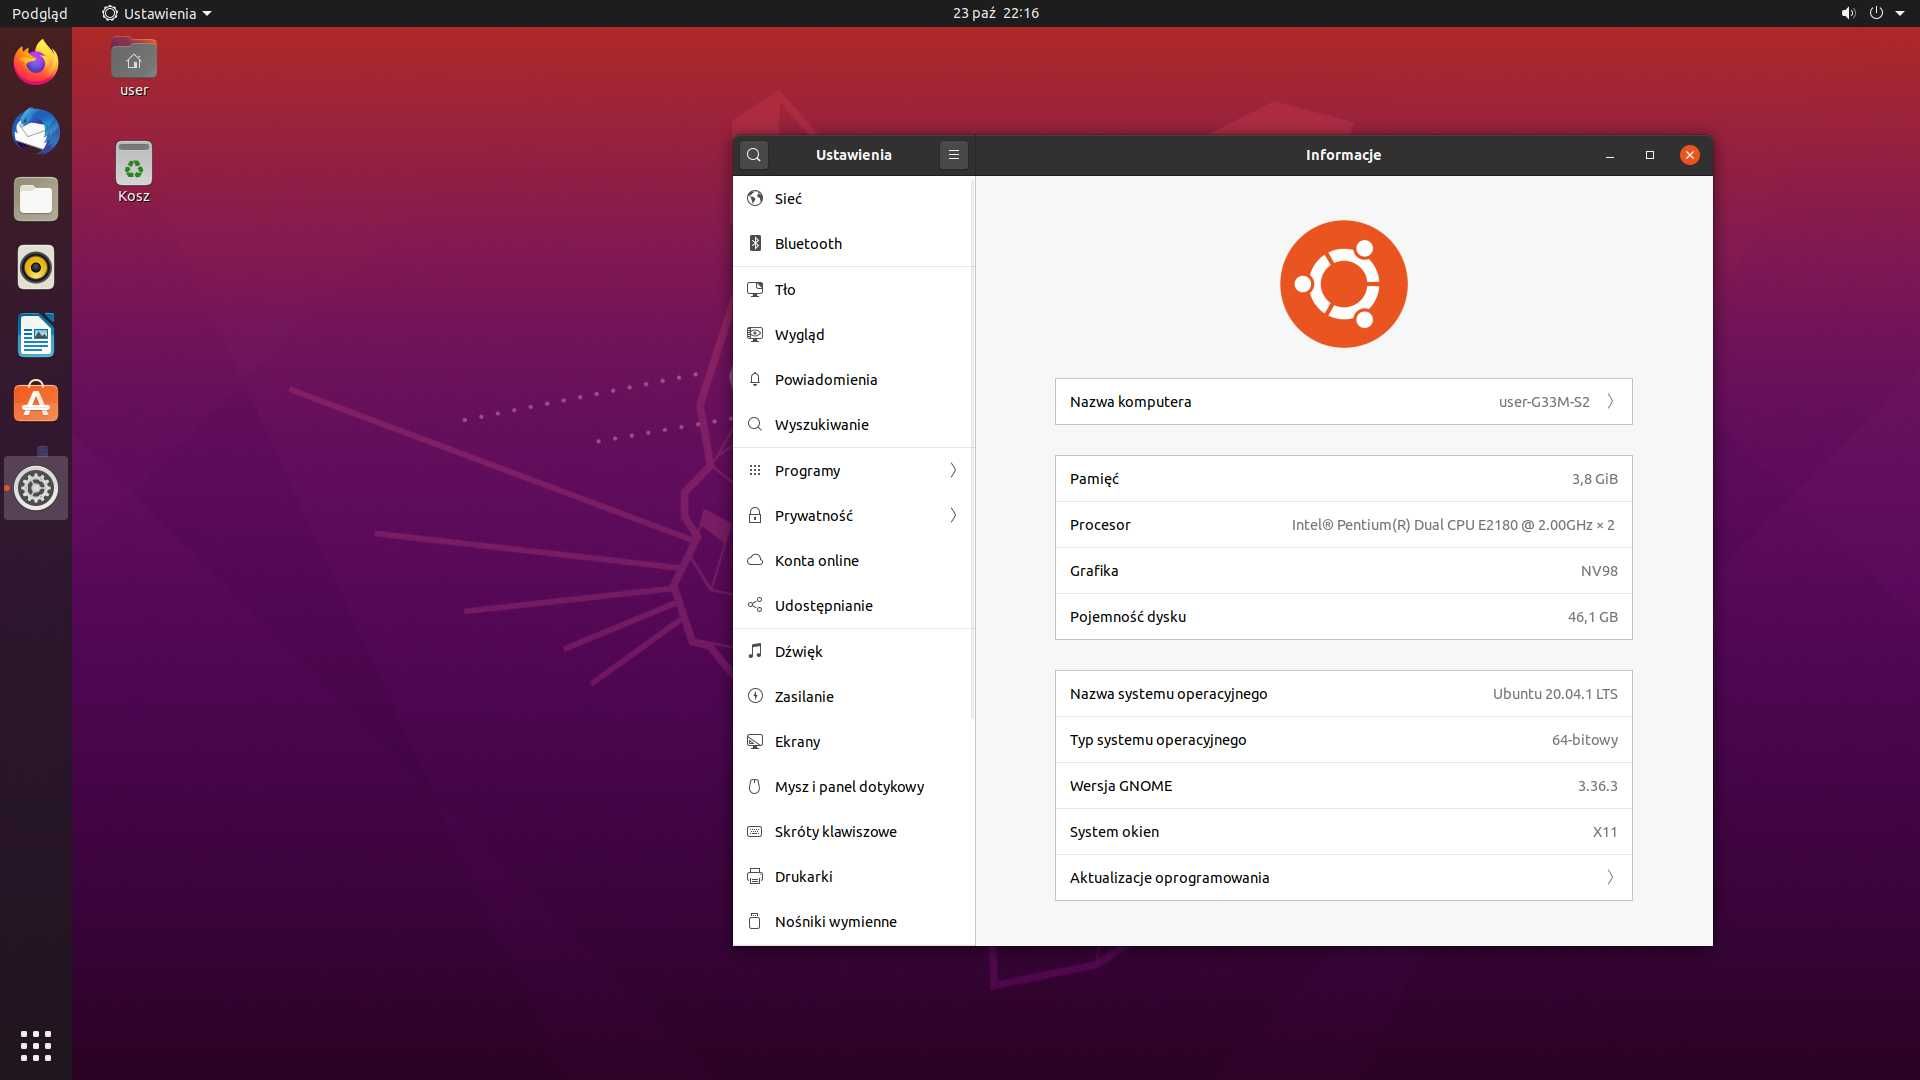1920x1080 pixels.
Task: Click the Wersja GNOME 3.36.3 value
Action: 1597,786
